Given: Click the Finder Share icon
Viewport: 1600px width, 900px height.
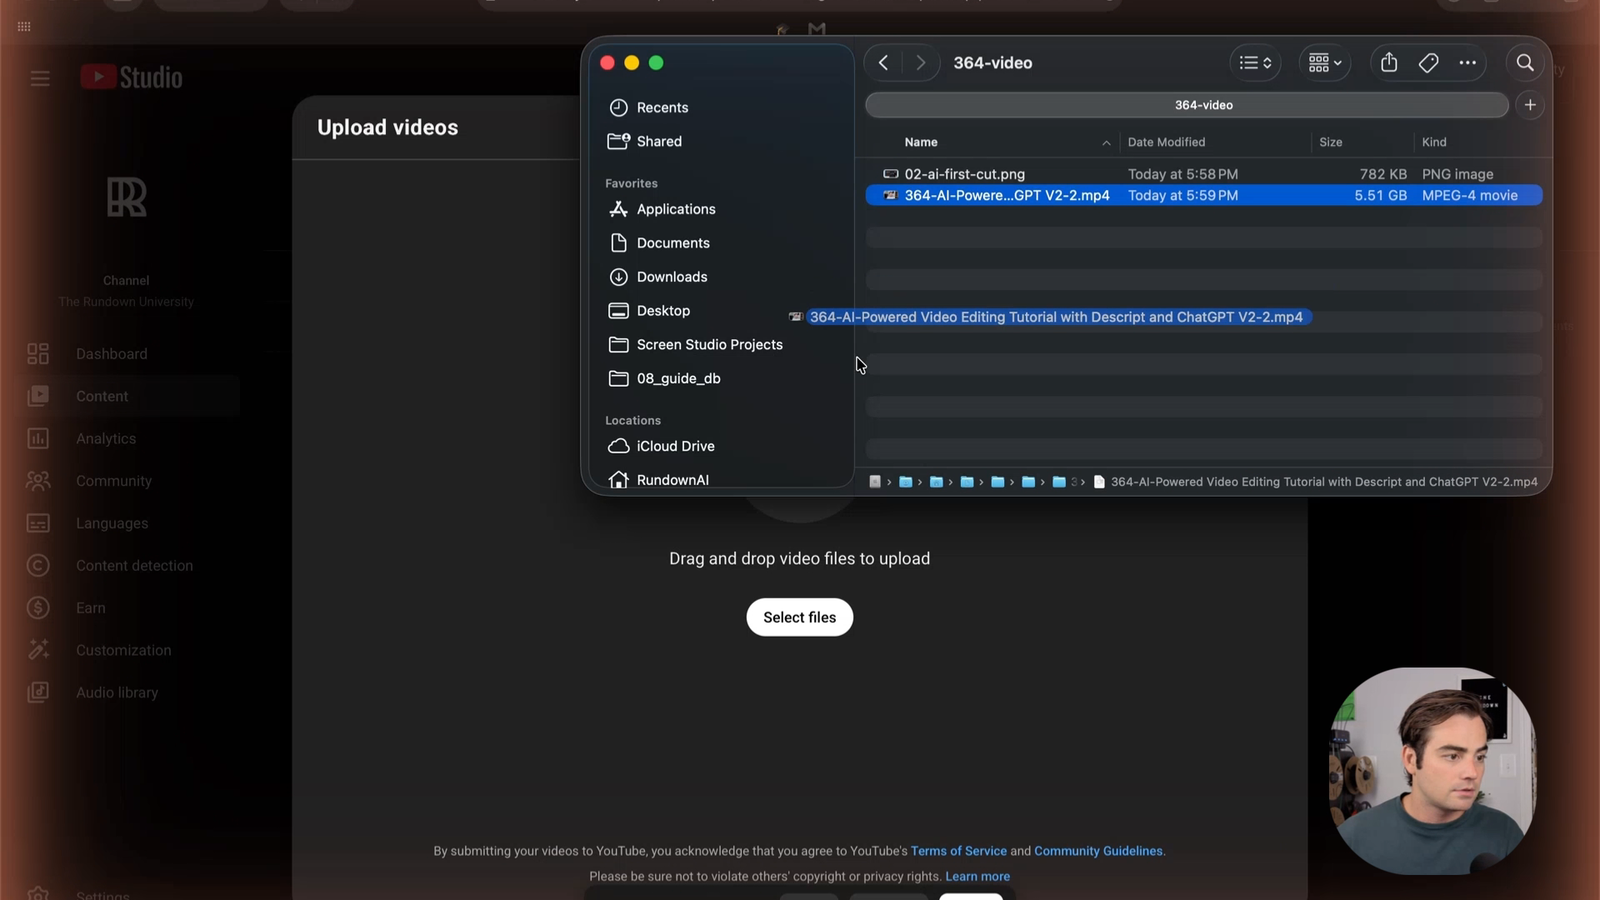Looking at the screenshot, I should click(x=1389, y=63).
